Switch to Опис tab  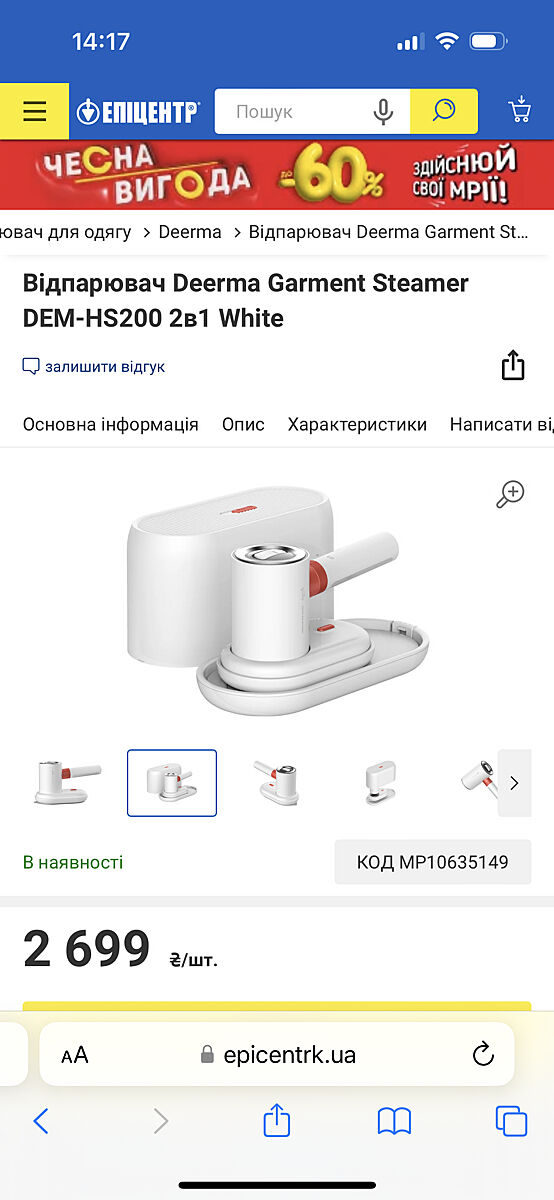click(243, 424)
